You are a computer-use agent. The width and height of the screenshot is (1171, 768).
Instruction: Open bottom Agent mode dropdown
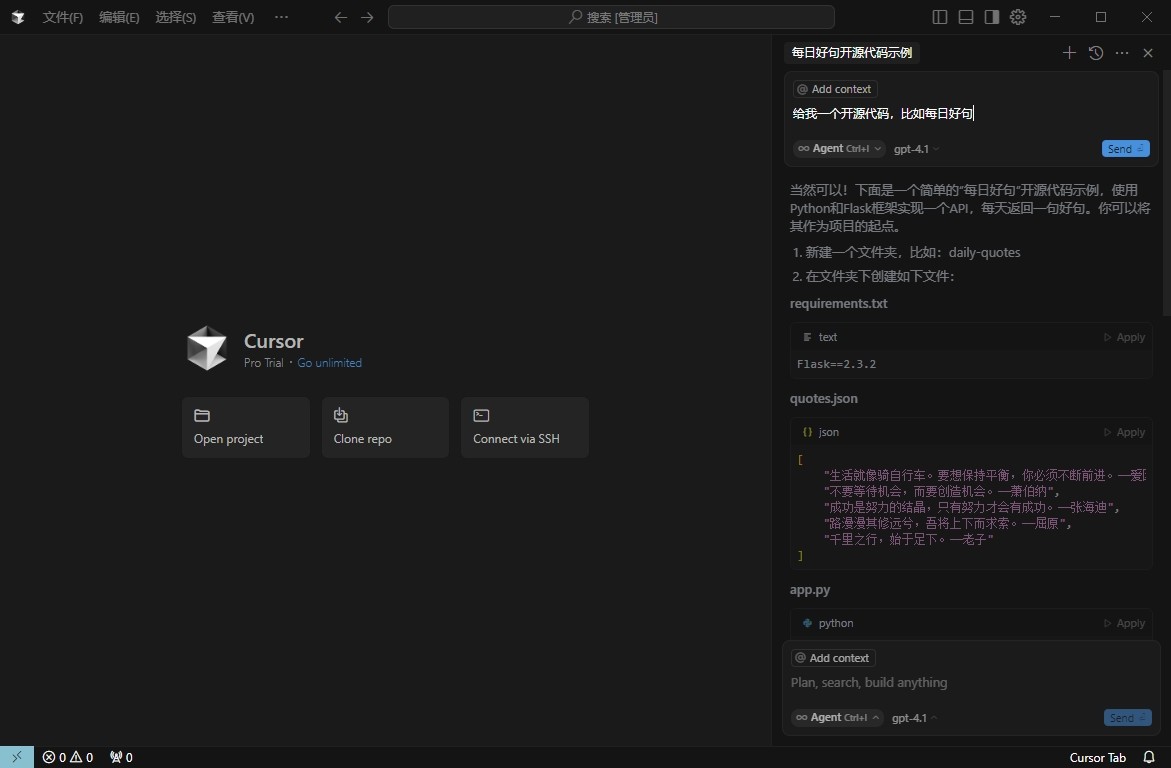pos(836,718)
